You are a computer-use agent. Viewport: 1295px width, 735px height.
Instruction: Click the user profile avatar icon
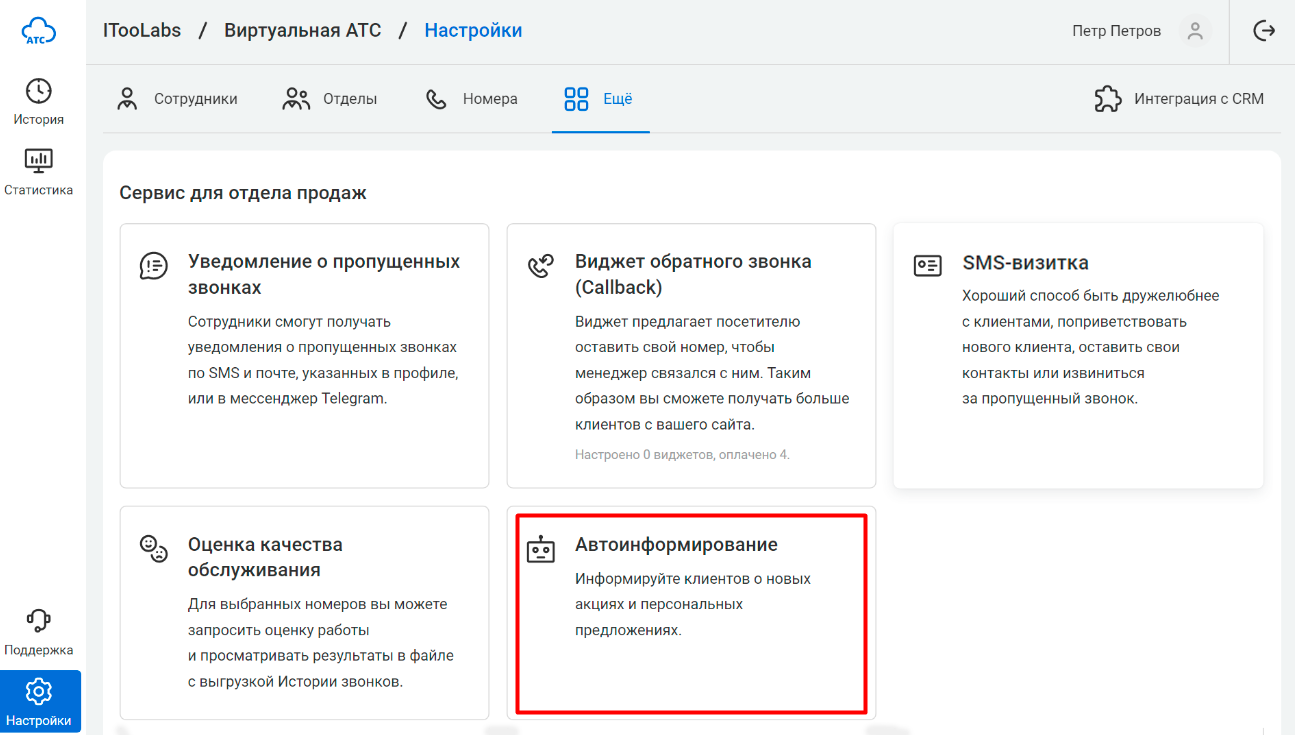pos(1194,31)
